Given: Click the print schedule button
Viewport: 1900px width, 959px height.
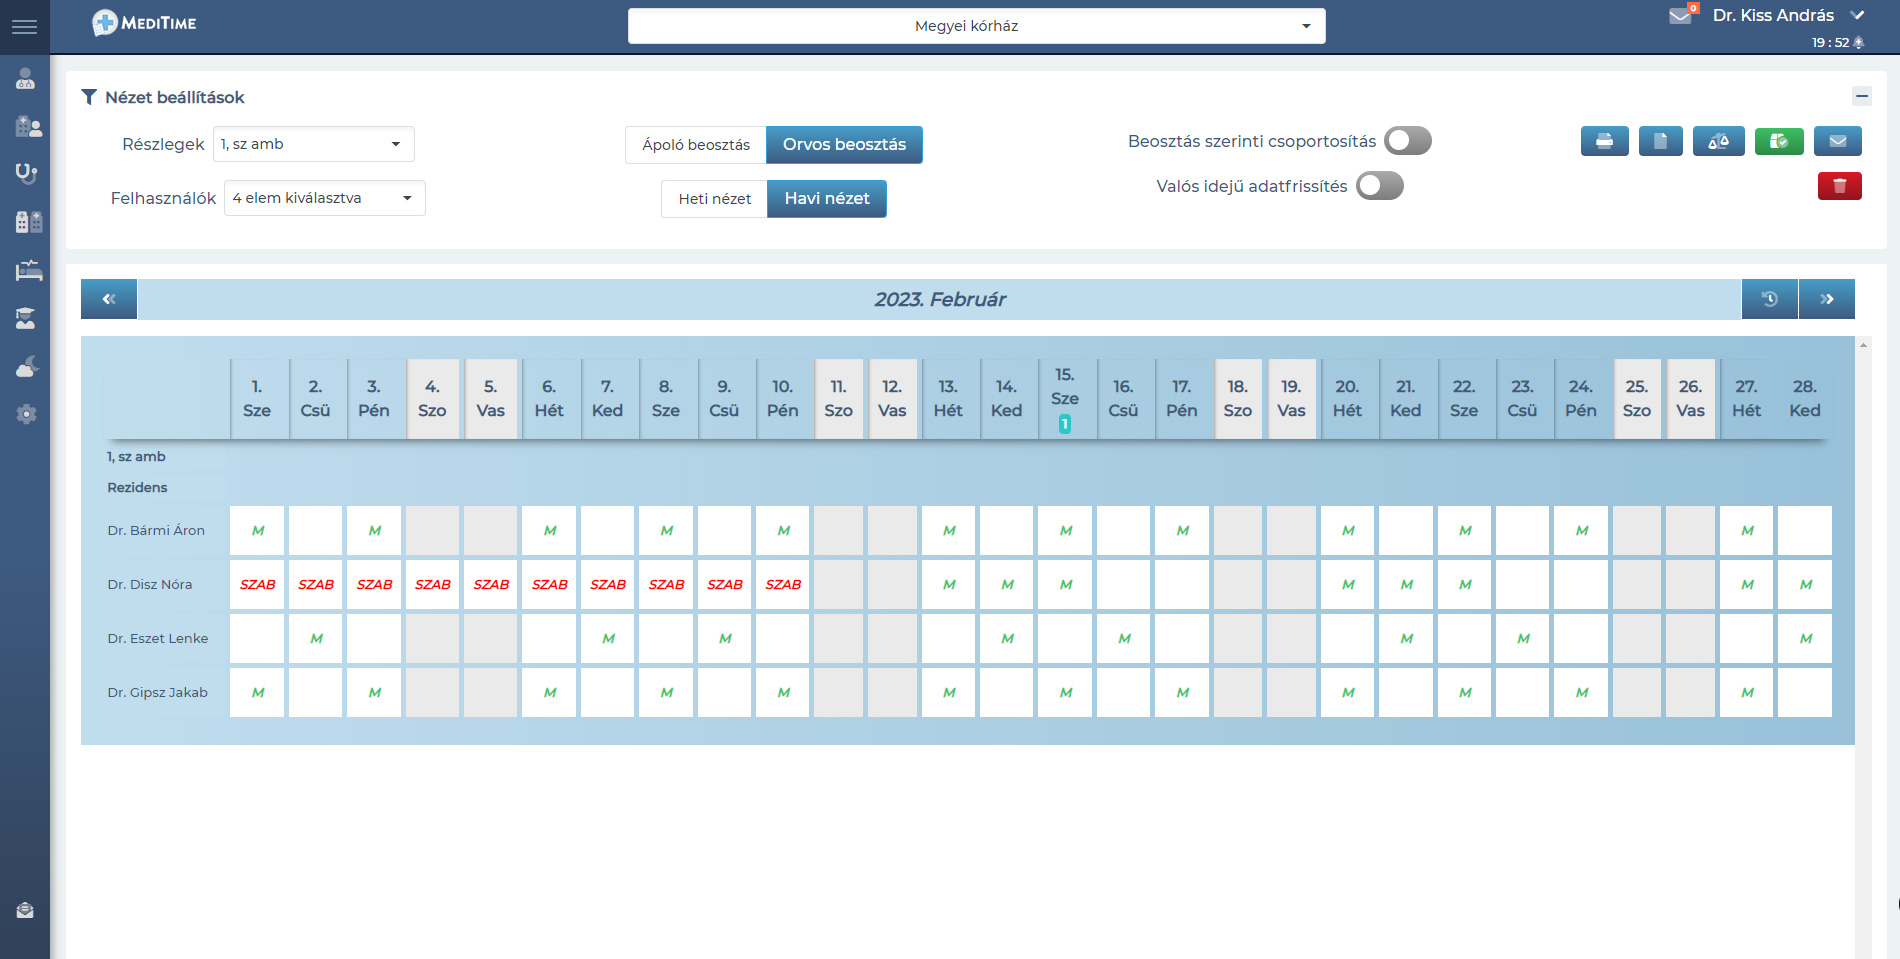Looking at the screenshot, I should pos(1604,141).
